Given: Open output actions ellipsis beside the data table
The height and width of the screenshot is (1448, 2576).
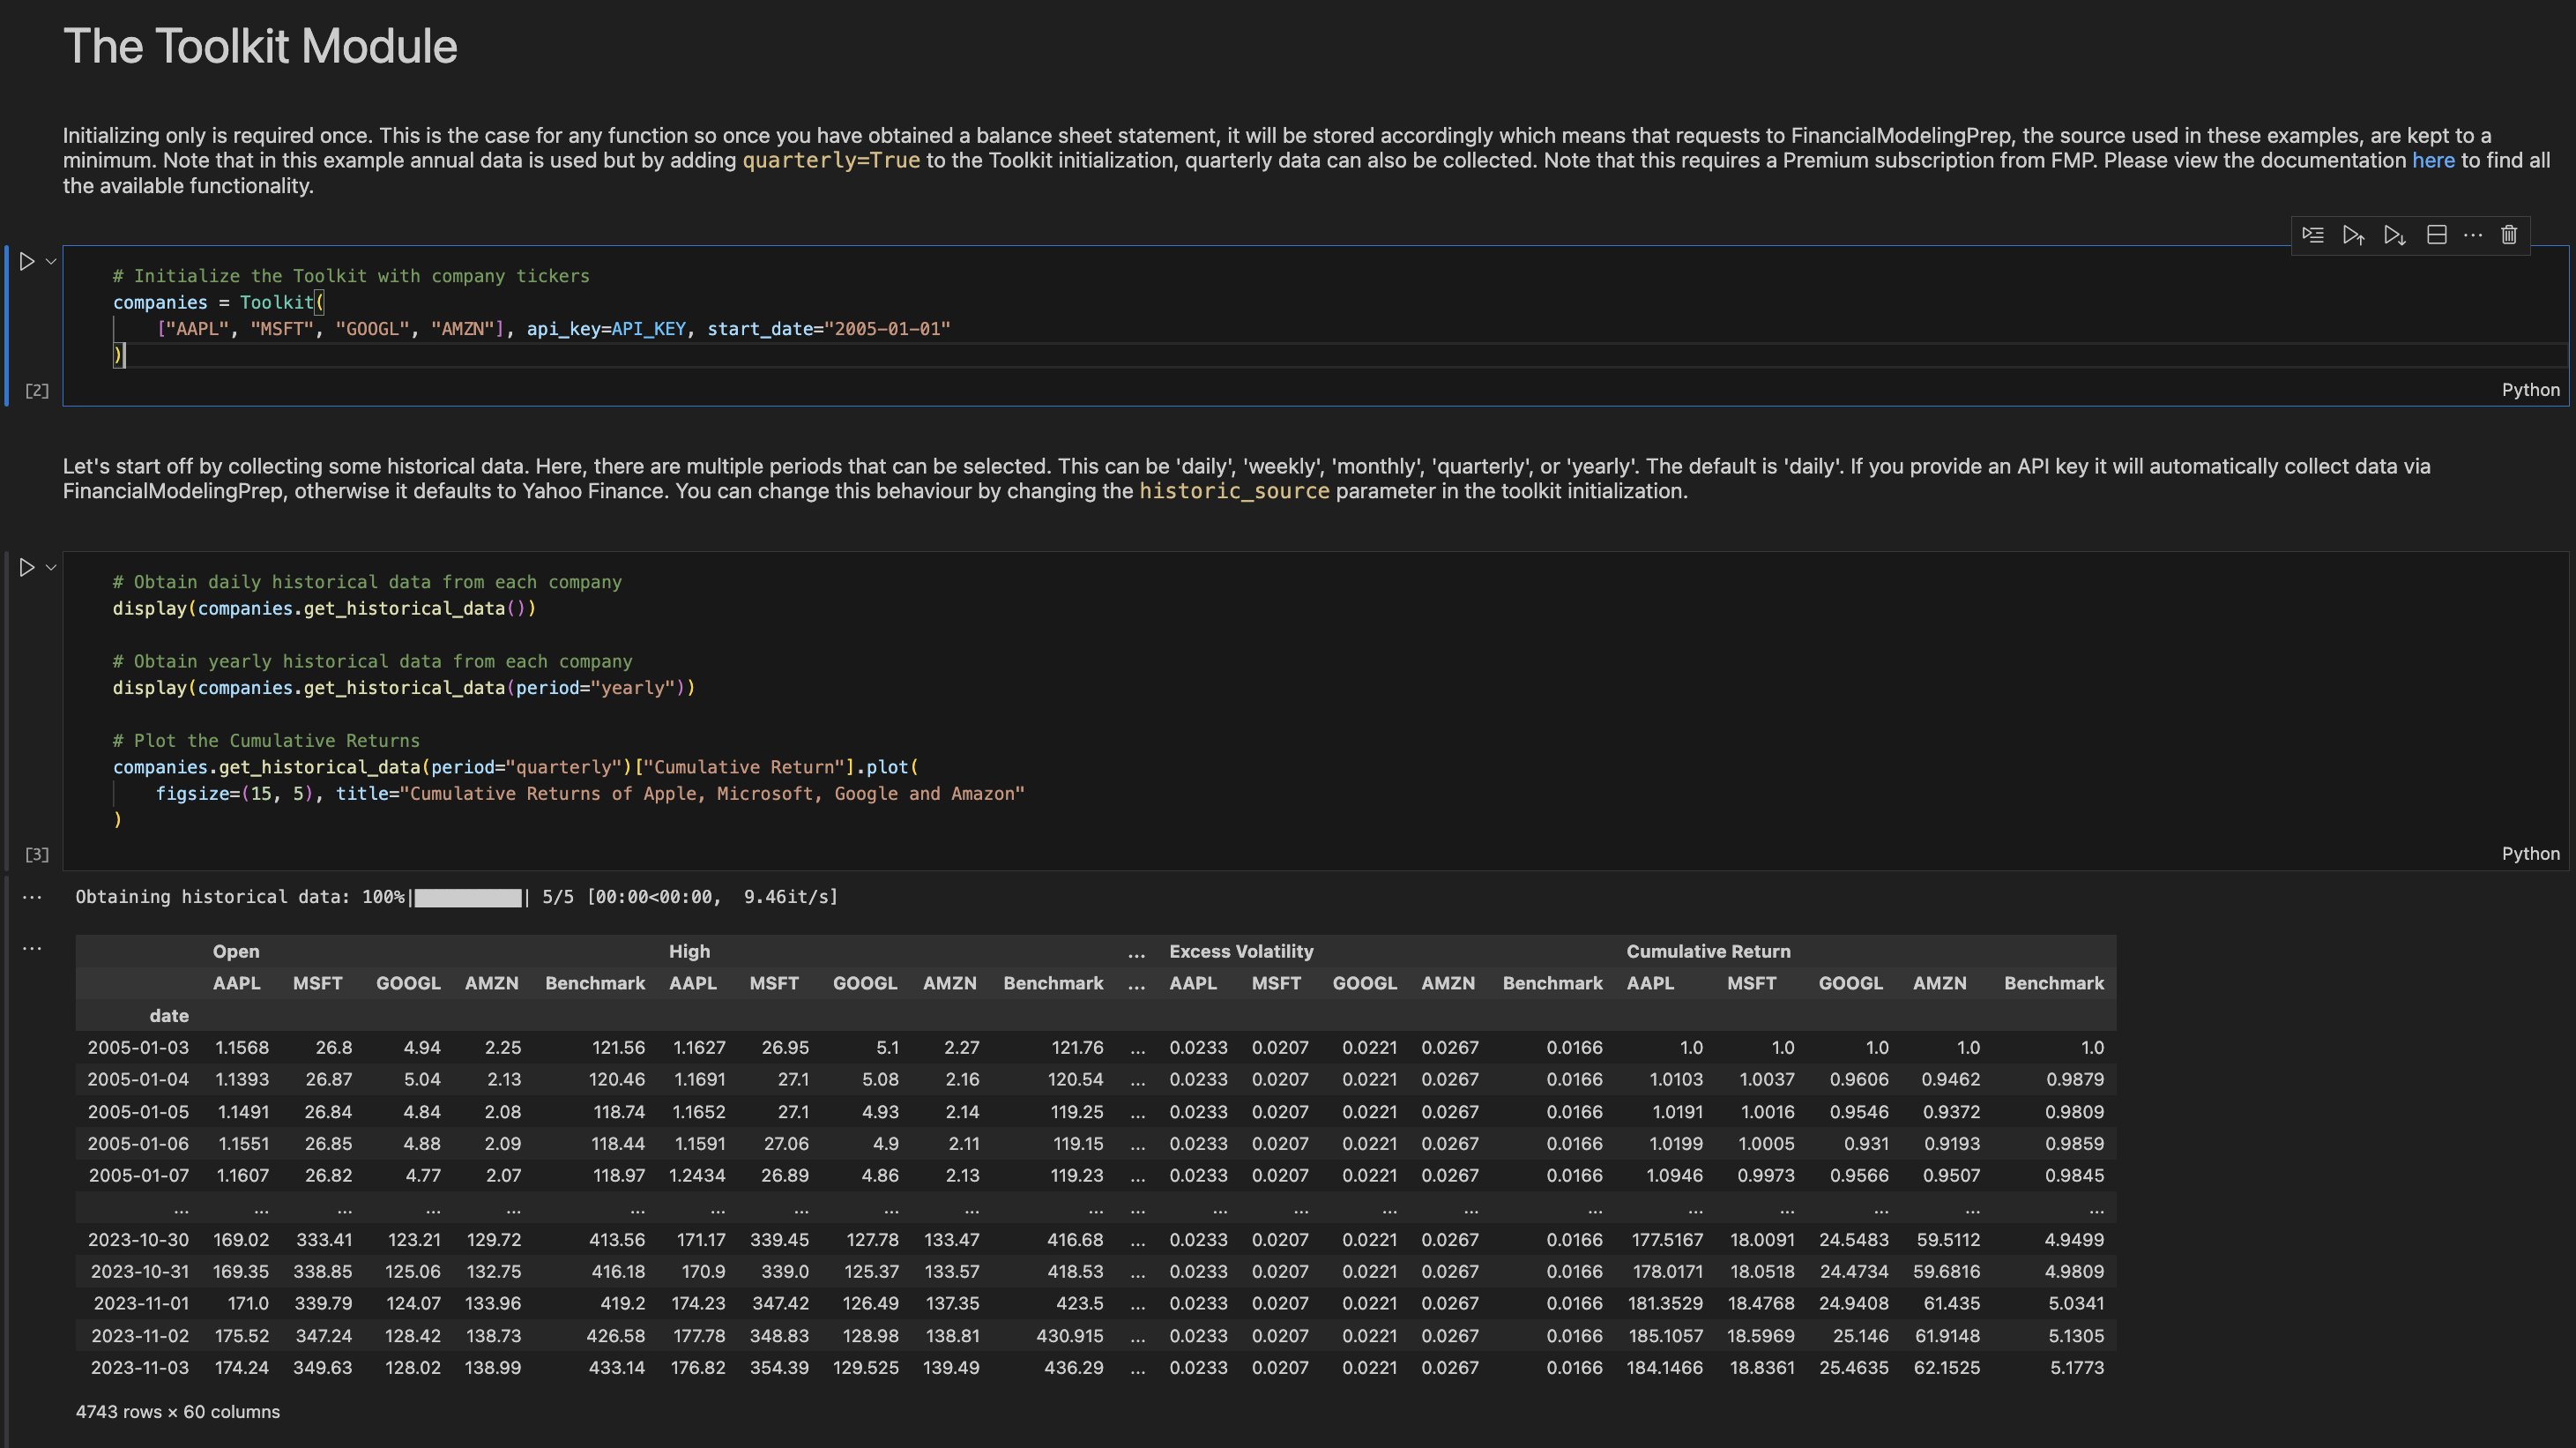Looking at the screenshot, I should [32, 948].
